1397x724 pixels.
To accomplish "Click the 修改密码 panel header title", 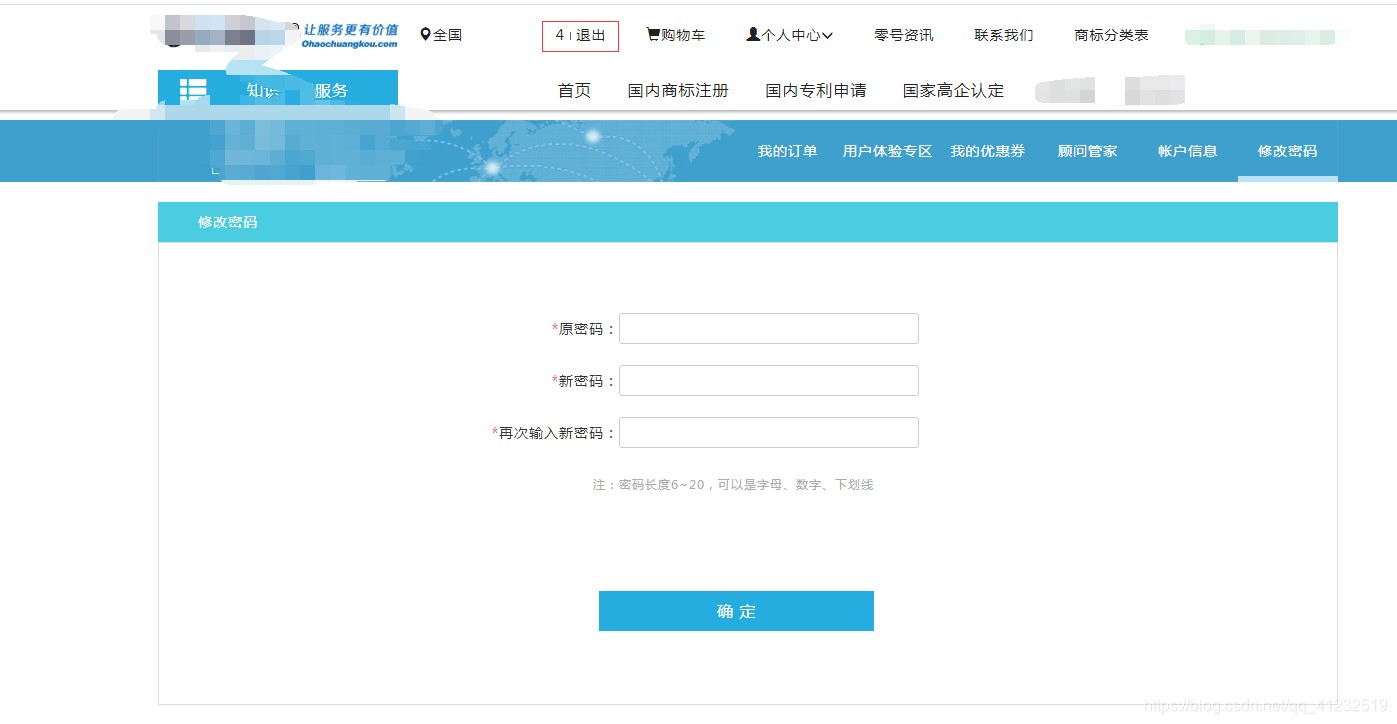I will [x=228, y=222].
